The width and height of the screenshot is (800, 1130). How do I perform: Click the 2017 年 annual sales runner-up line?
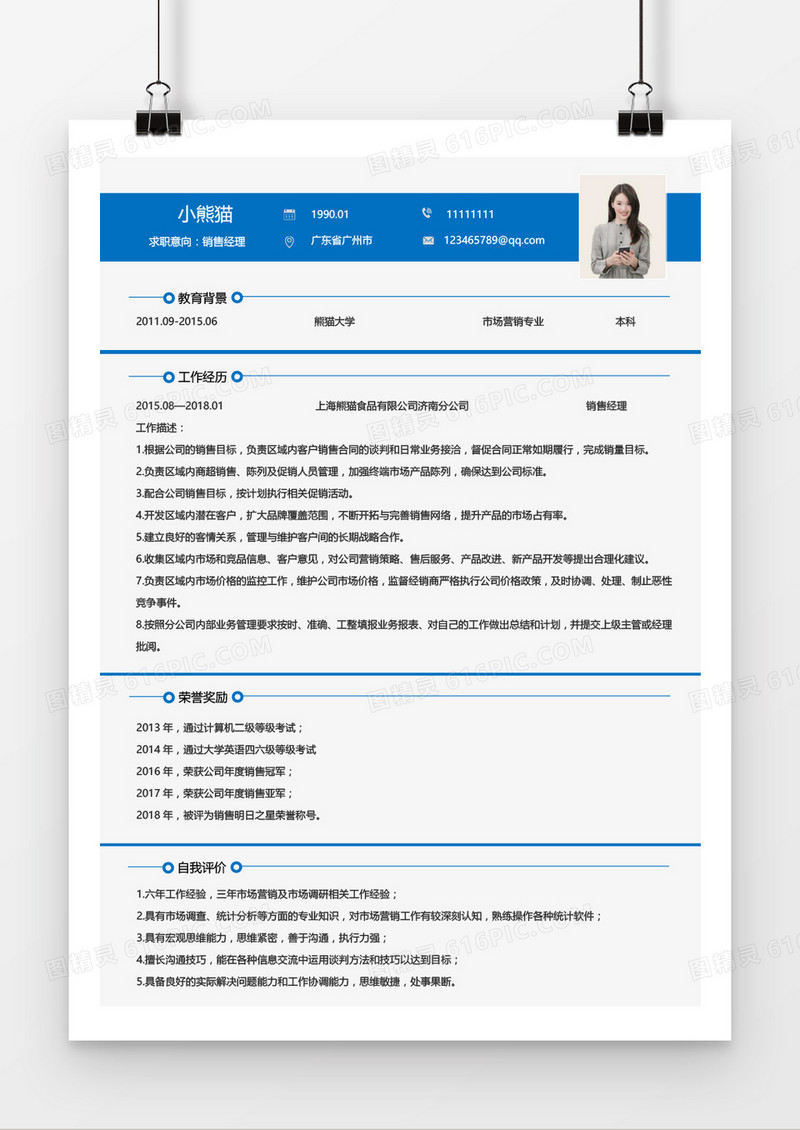(215, 793)
